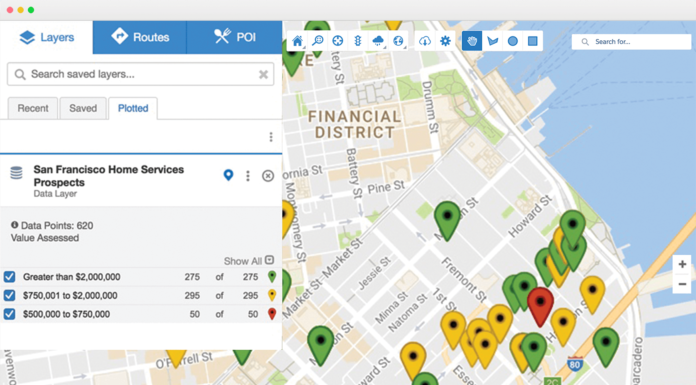Screen dimensions: 696x385
Task: Click the red map pin
Action: point(540,307)
